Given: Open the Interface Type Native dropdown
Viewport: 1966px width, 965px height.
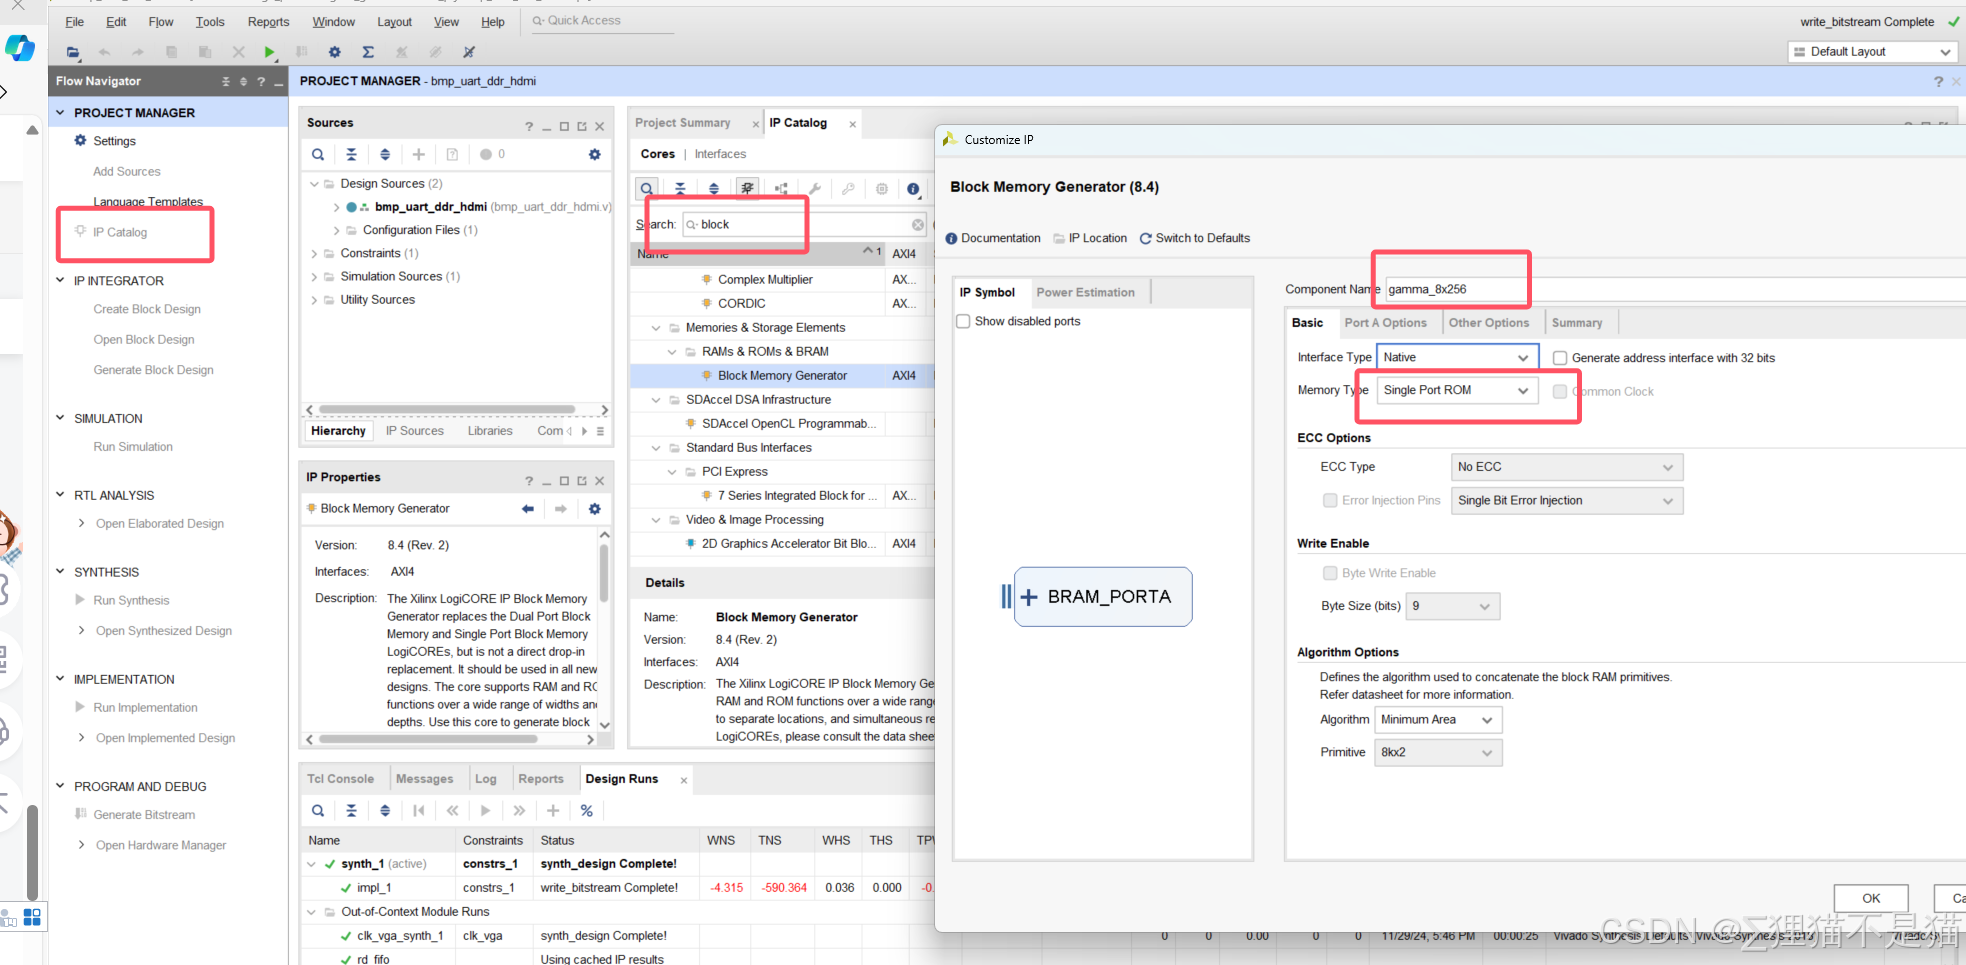Looking at the screenshot, I should [1457, 357].
